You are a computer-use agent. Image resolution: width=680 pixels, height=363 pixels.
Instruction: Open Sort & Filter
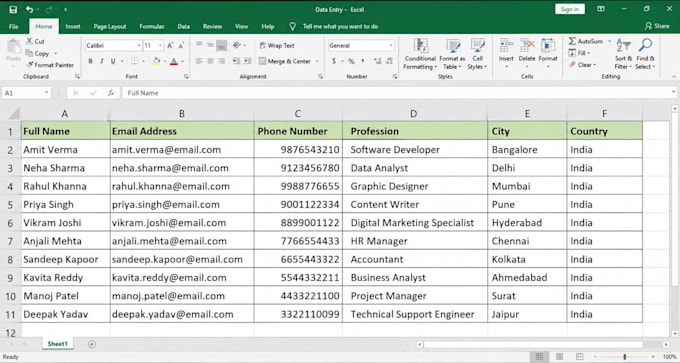(623, 54)
